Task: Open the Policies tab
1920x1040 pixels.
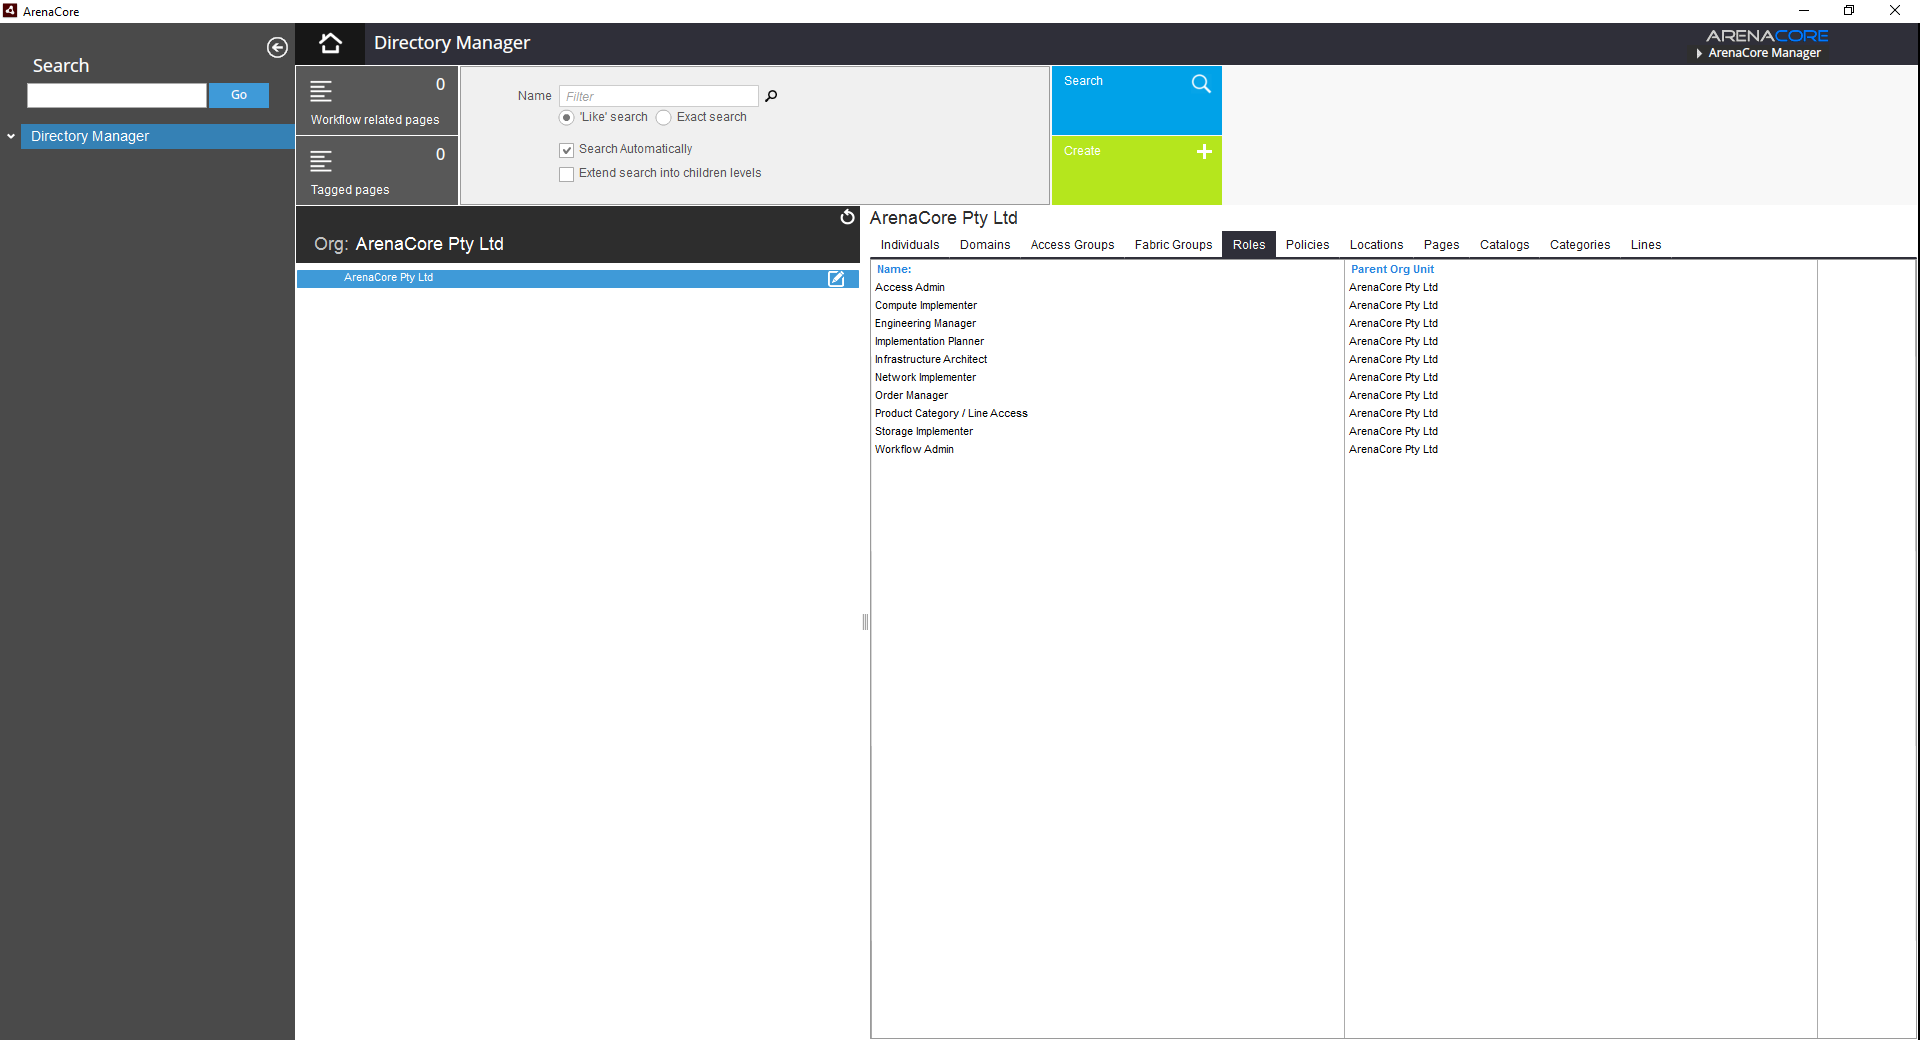Action: coord(1307,245)
